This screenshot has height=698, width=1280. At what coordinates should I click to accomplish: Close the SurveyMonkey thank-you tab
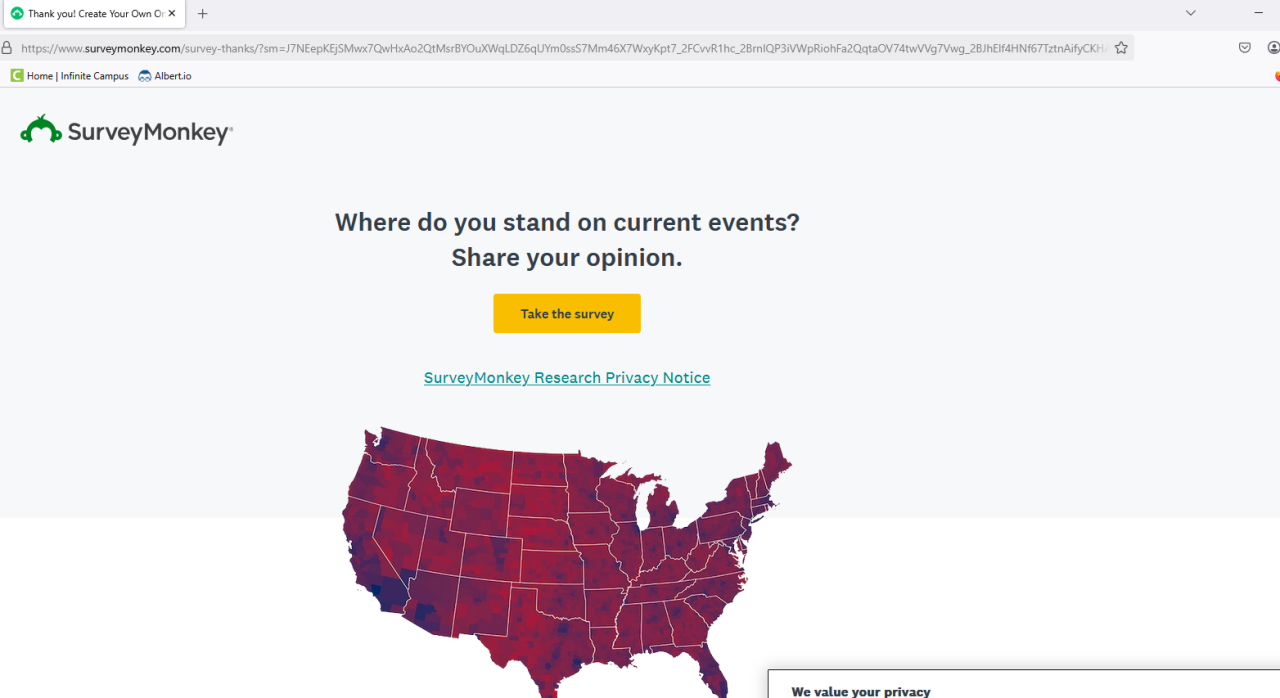(x=172, y=14)
